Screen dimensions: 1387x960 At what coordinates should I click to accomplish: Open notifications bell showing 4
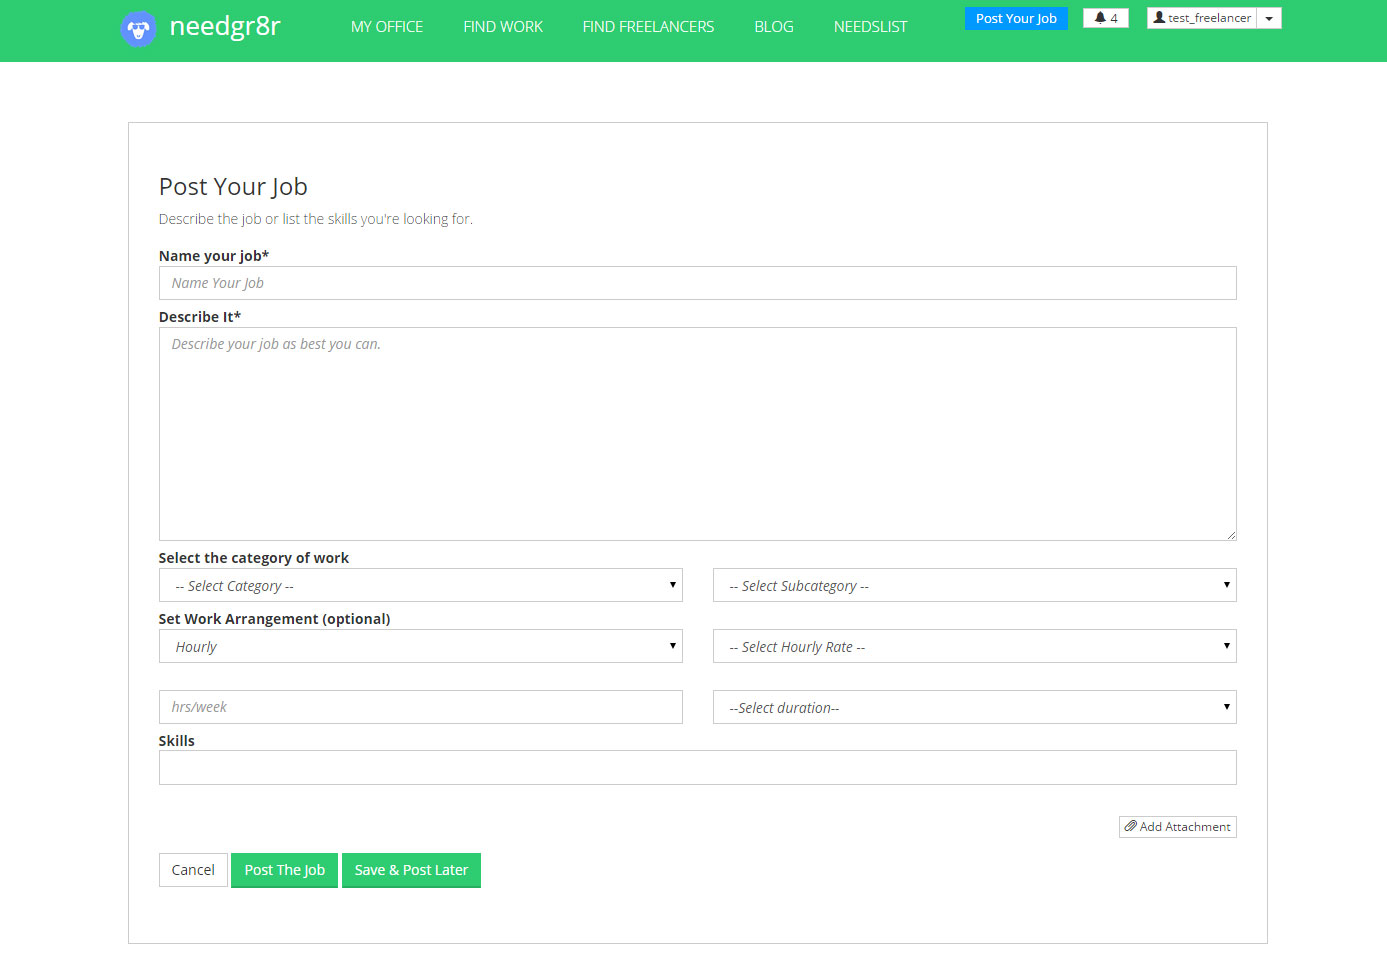(x=1105, y=18)
